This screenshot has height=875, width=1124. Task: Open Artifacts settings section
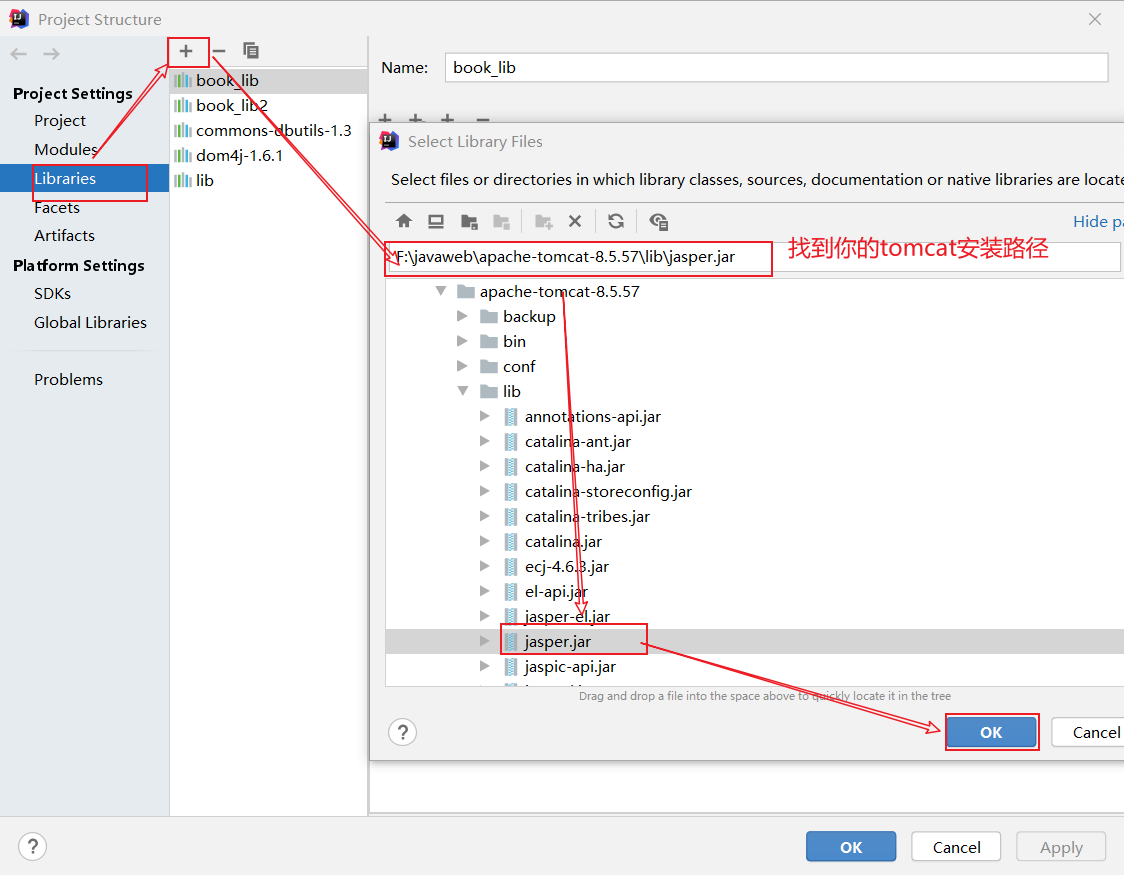[x=65, y=235]
